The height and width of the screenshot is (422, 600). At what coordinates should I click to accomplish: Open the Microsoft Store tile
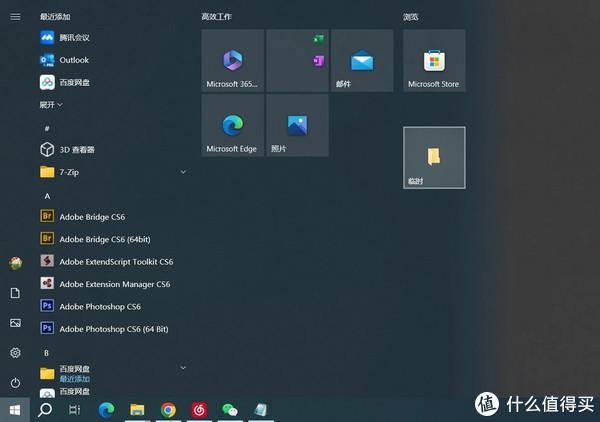tap(434, 60)
